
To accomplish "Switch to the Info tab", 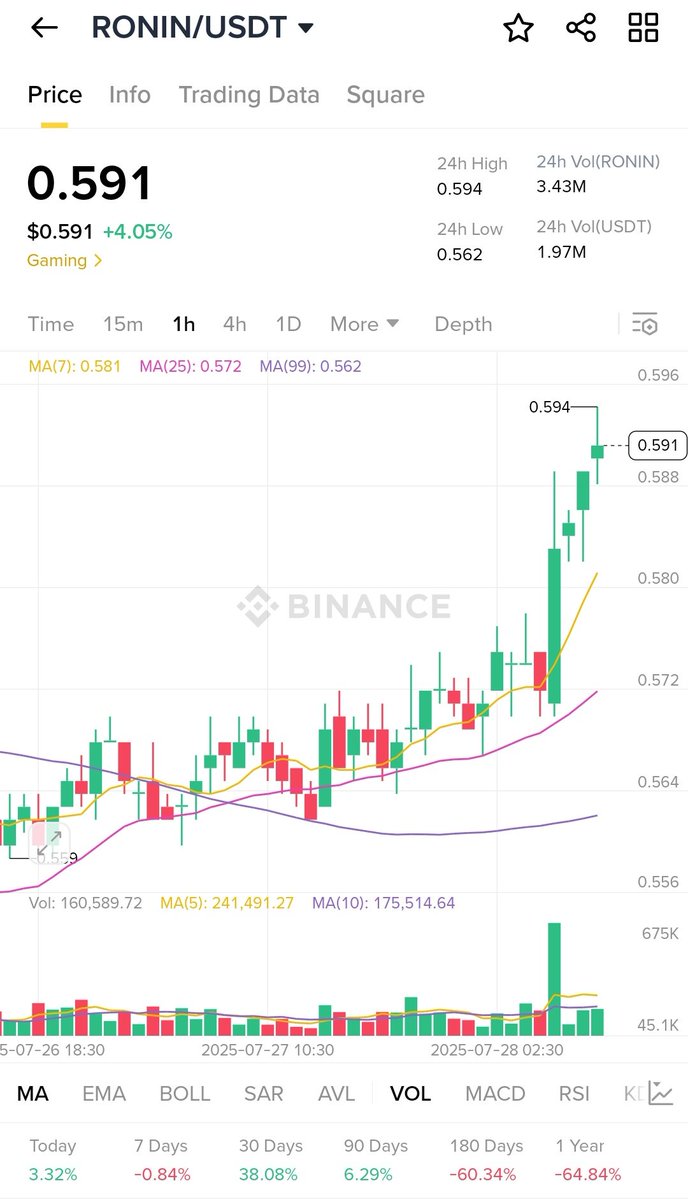I will (x=130, y=95).
